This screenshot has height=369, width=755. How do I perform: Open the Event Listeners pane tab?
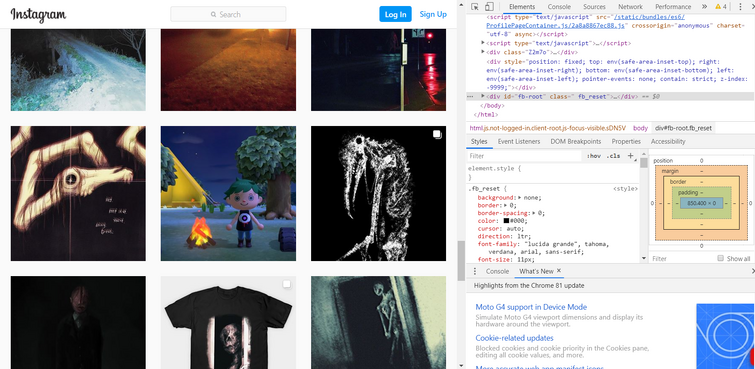click(519, 141)
